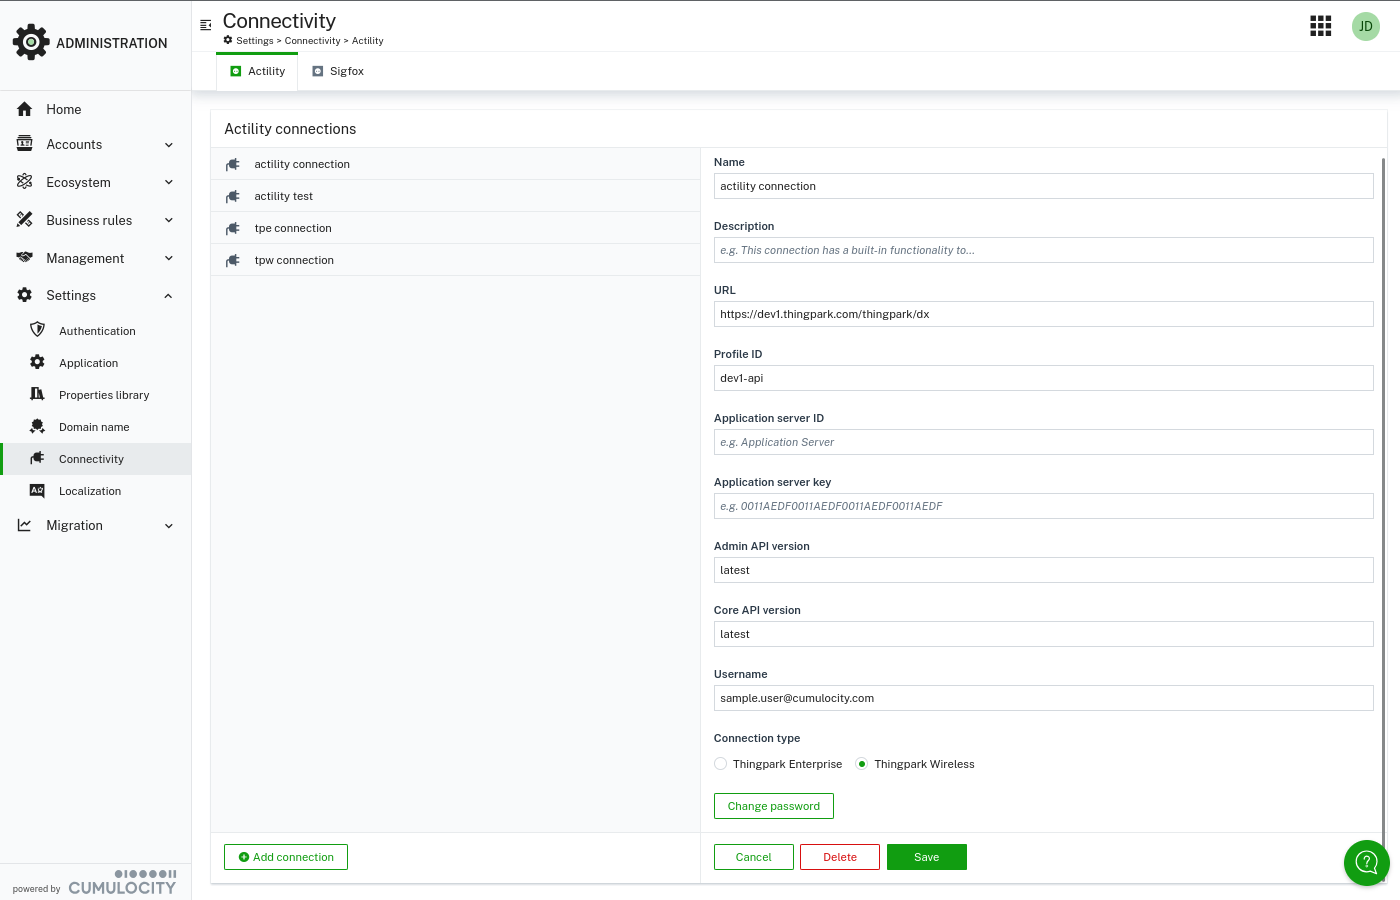
Task: Click the sidebar collapse icon near Connectivity title
Action: [206, 25]
